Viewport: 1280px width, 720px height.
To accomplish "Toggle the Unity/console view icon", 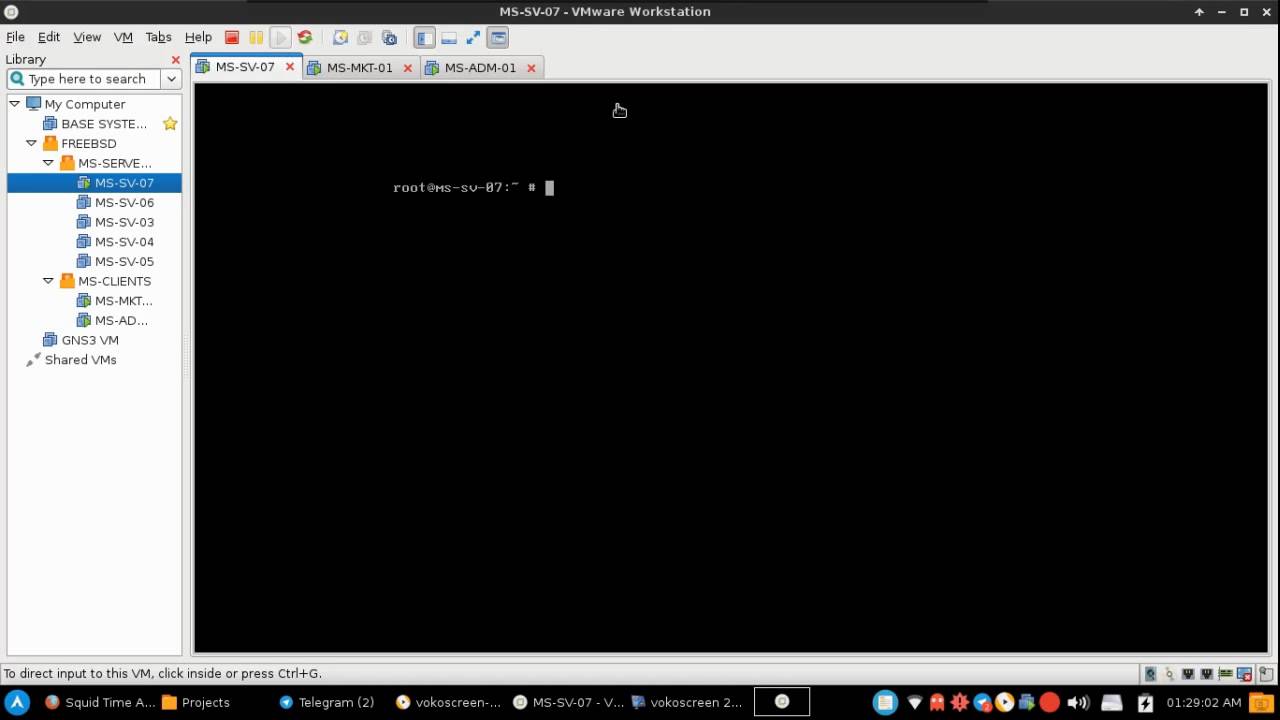I will click(x=498, y=37).
